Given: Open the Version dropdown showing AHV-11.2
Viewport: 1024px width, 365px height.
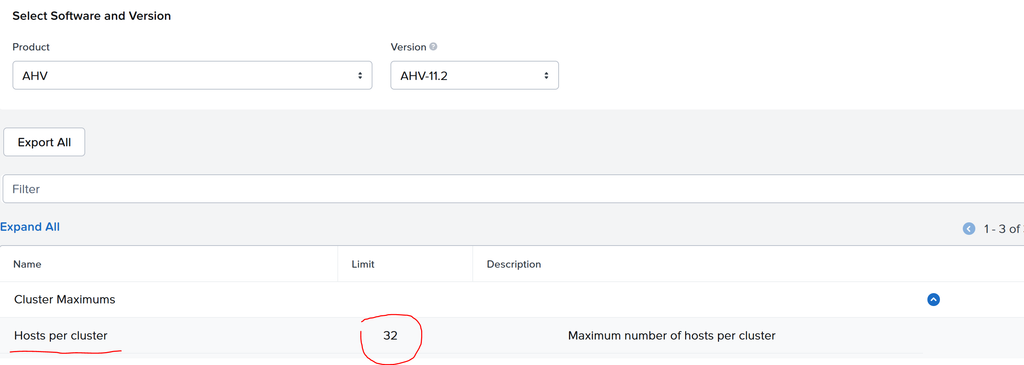Looking at the screenshot, I should point(474,76).
